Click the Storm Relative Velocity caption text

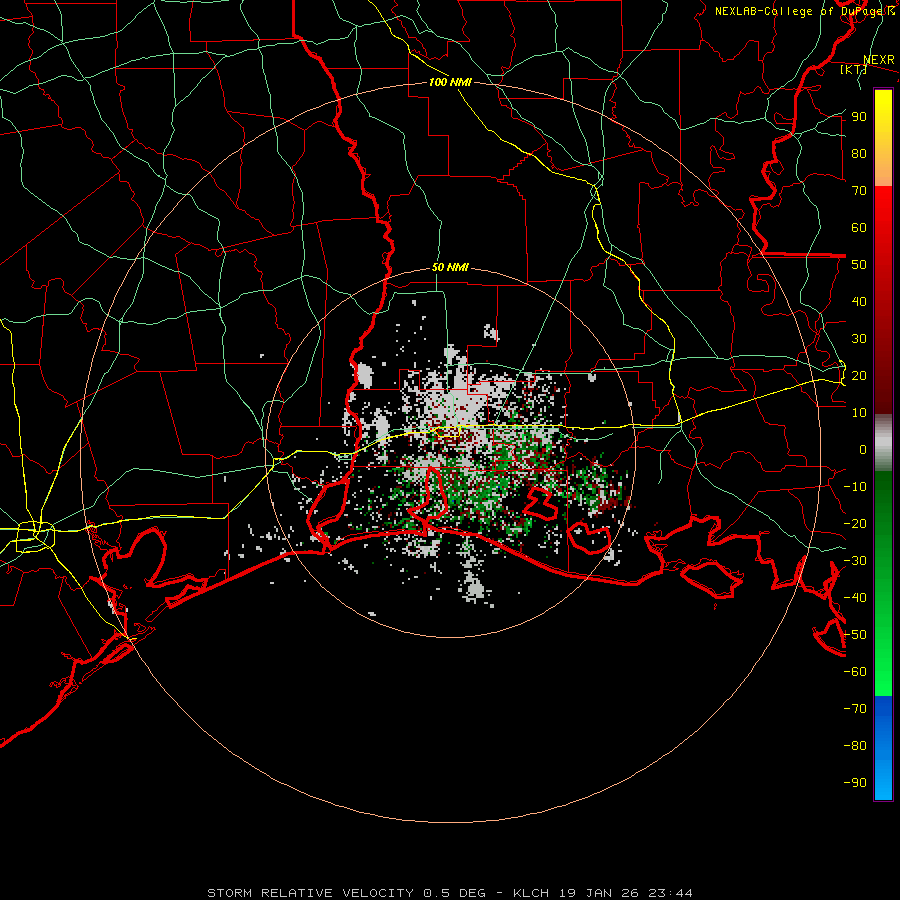click(449, 893)
